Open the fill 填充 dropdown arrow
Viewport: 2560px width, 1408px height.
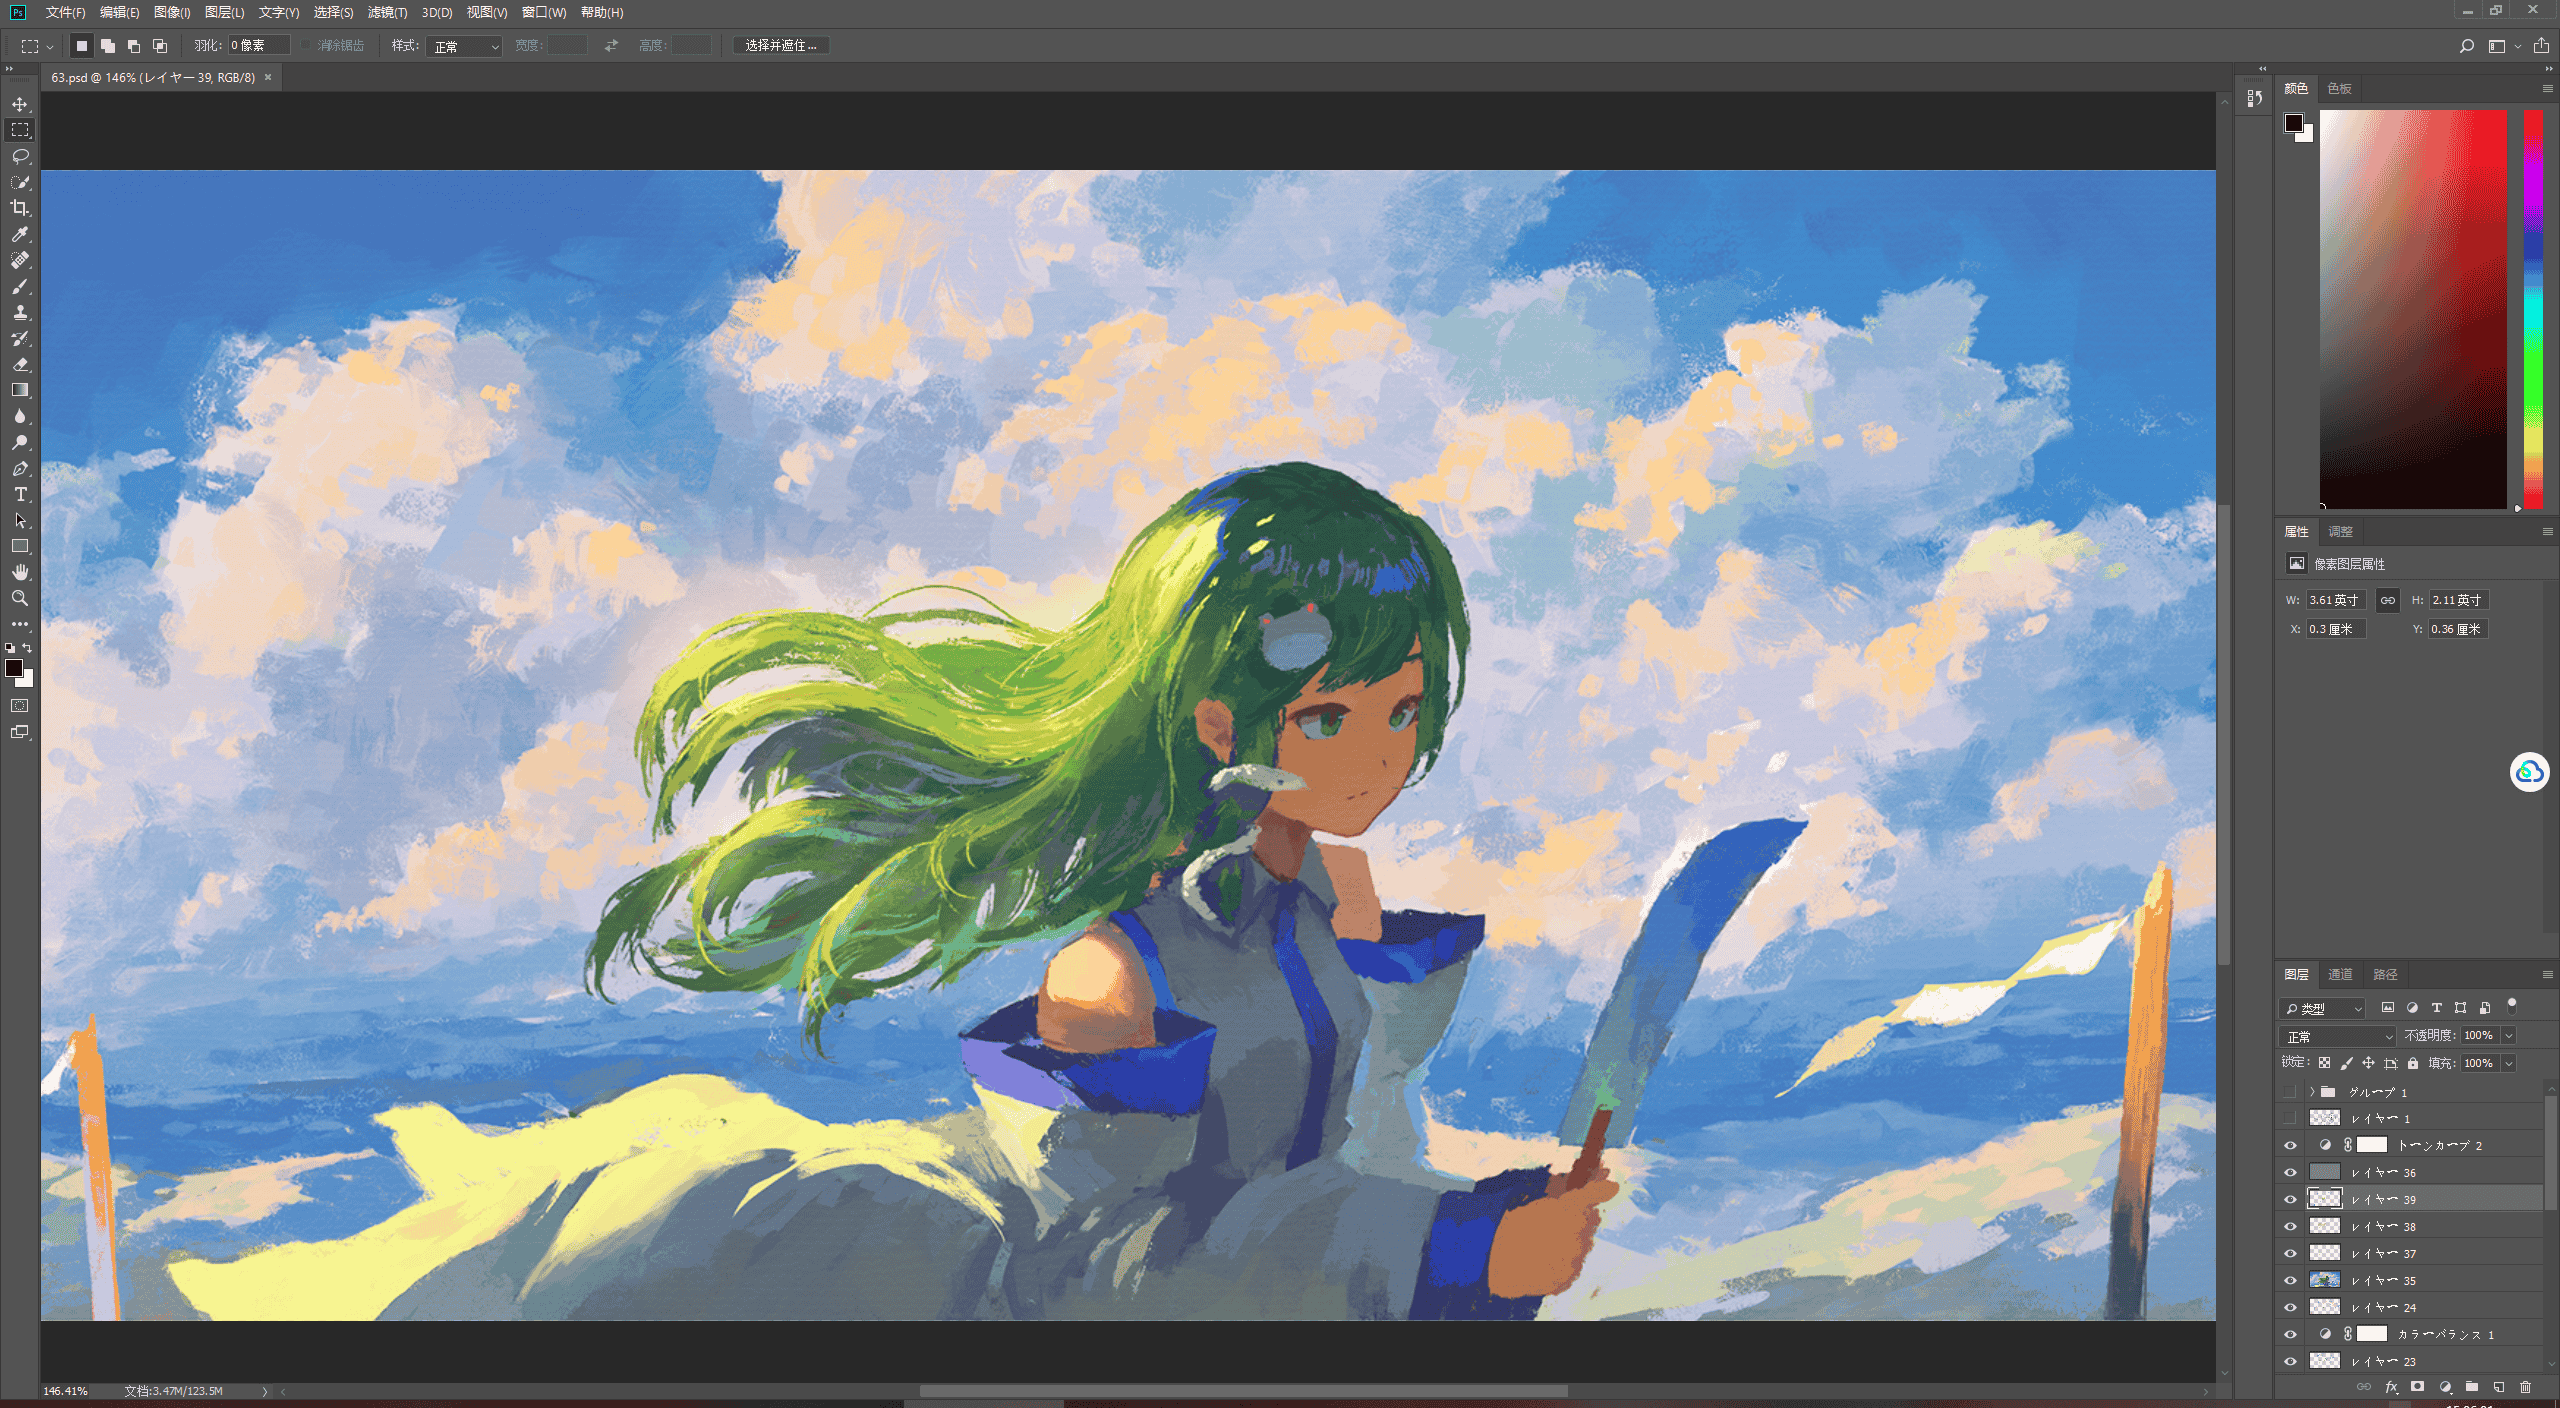click(x=2508, y=1063)
